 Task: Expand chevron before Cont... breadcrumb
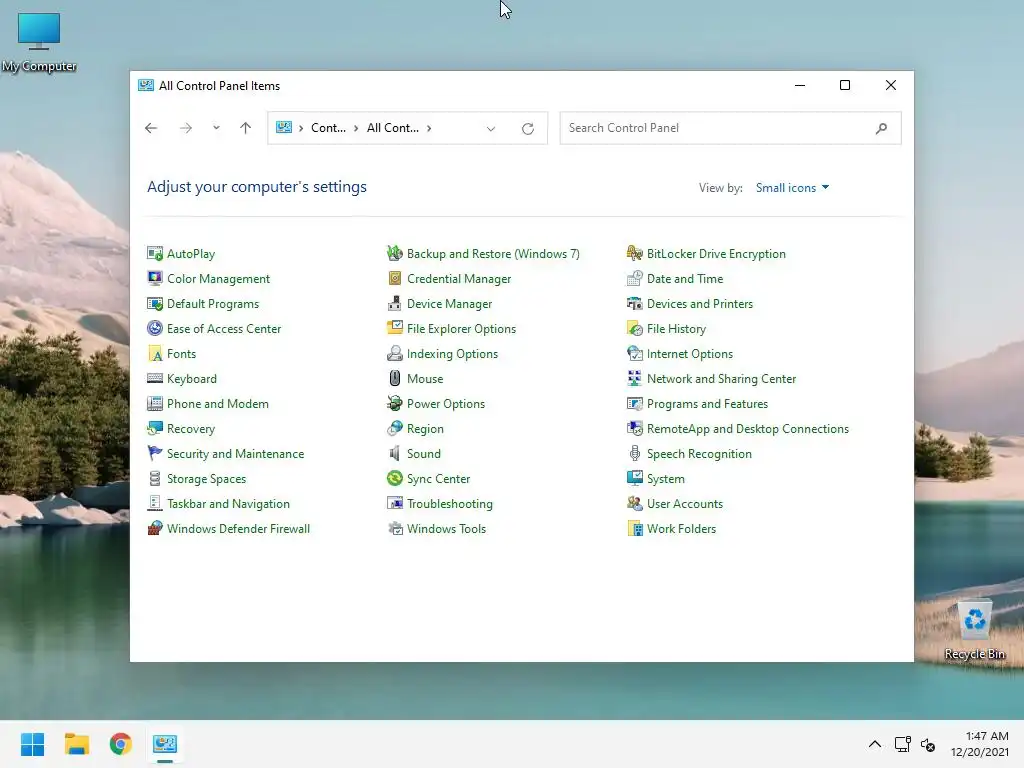pyautogui.click(x=301, y=128)
